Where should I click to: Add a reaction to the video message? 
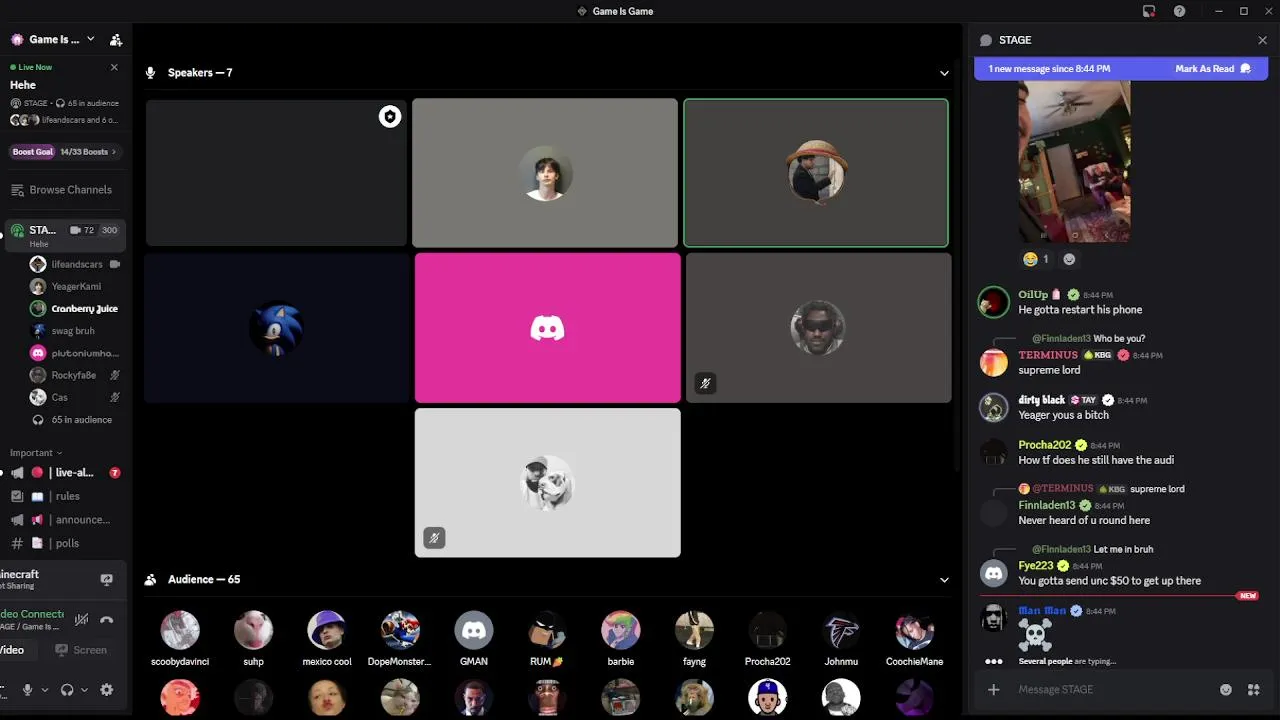tap(1069, 259)
